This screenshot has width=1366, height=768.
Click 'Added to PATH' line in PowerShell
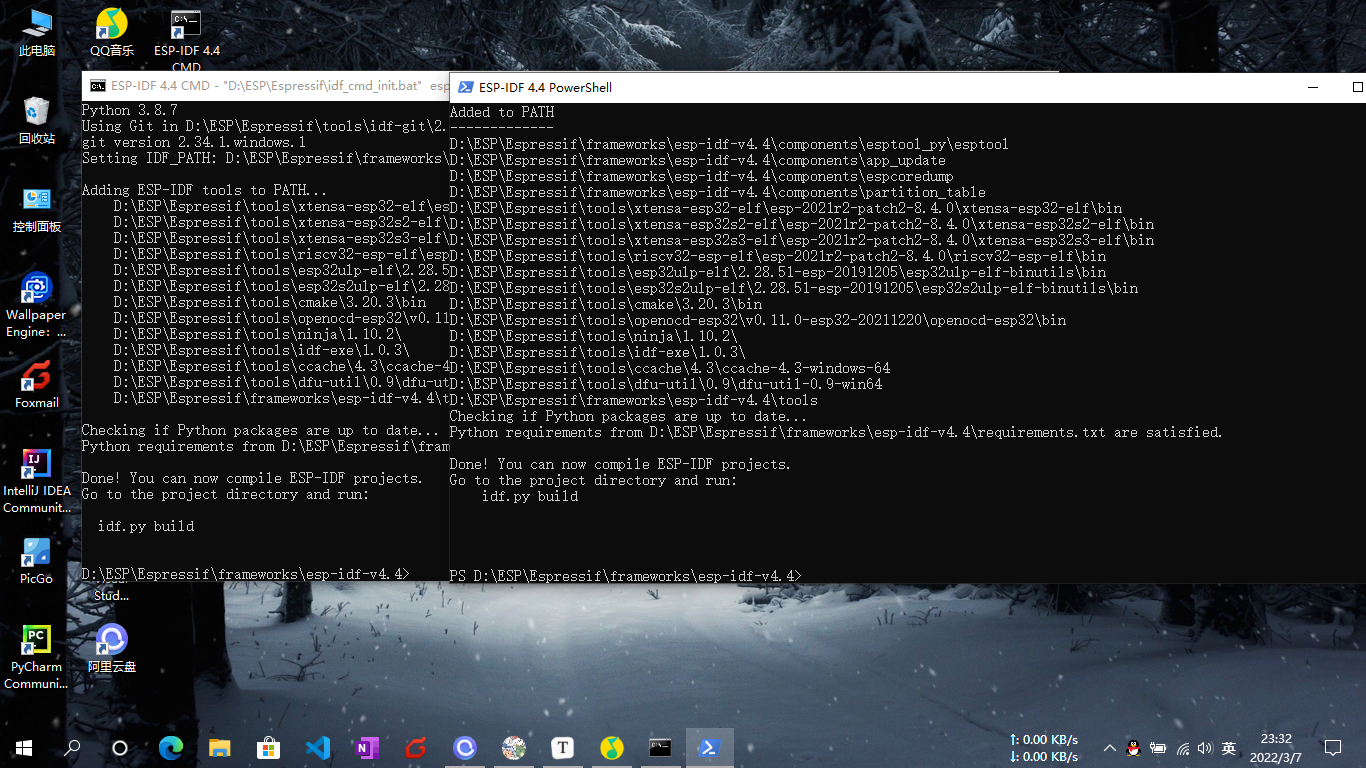point(502,112)
